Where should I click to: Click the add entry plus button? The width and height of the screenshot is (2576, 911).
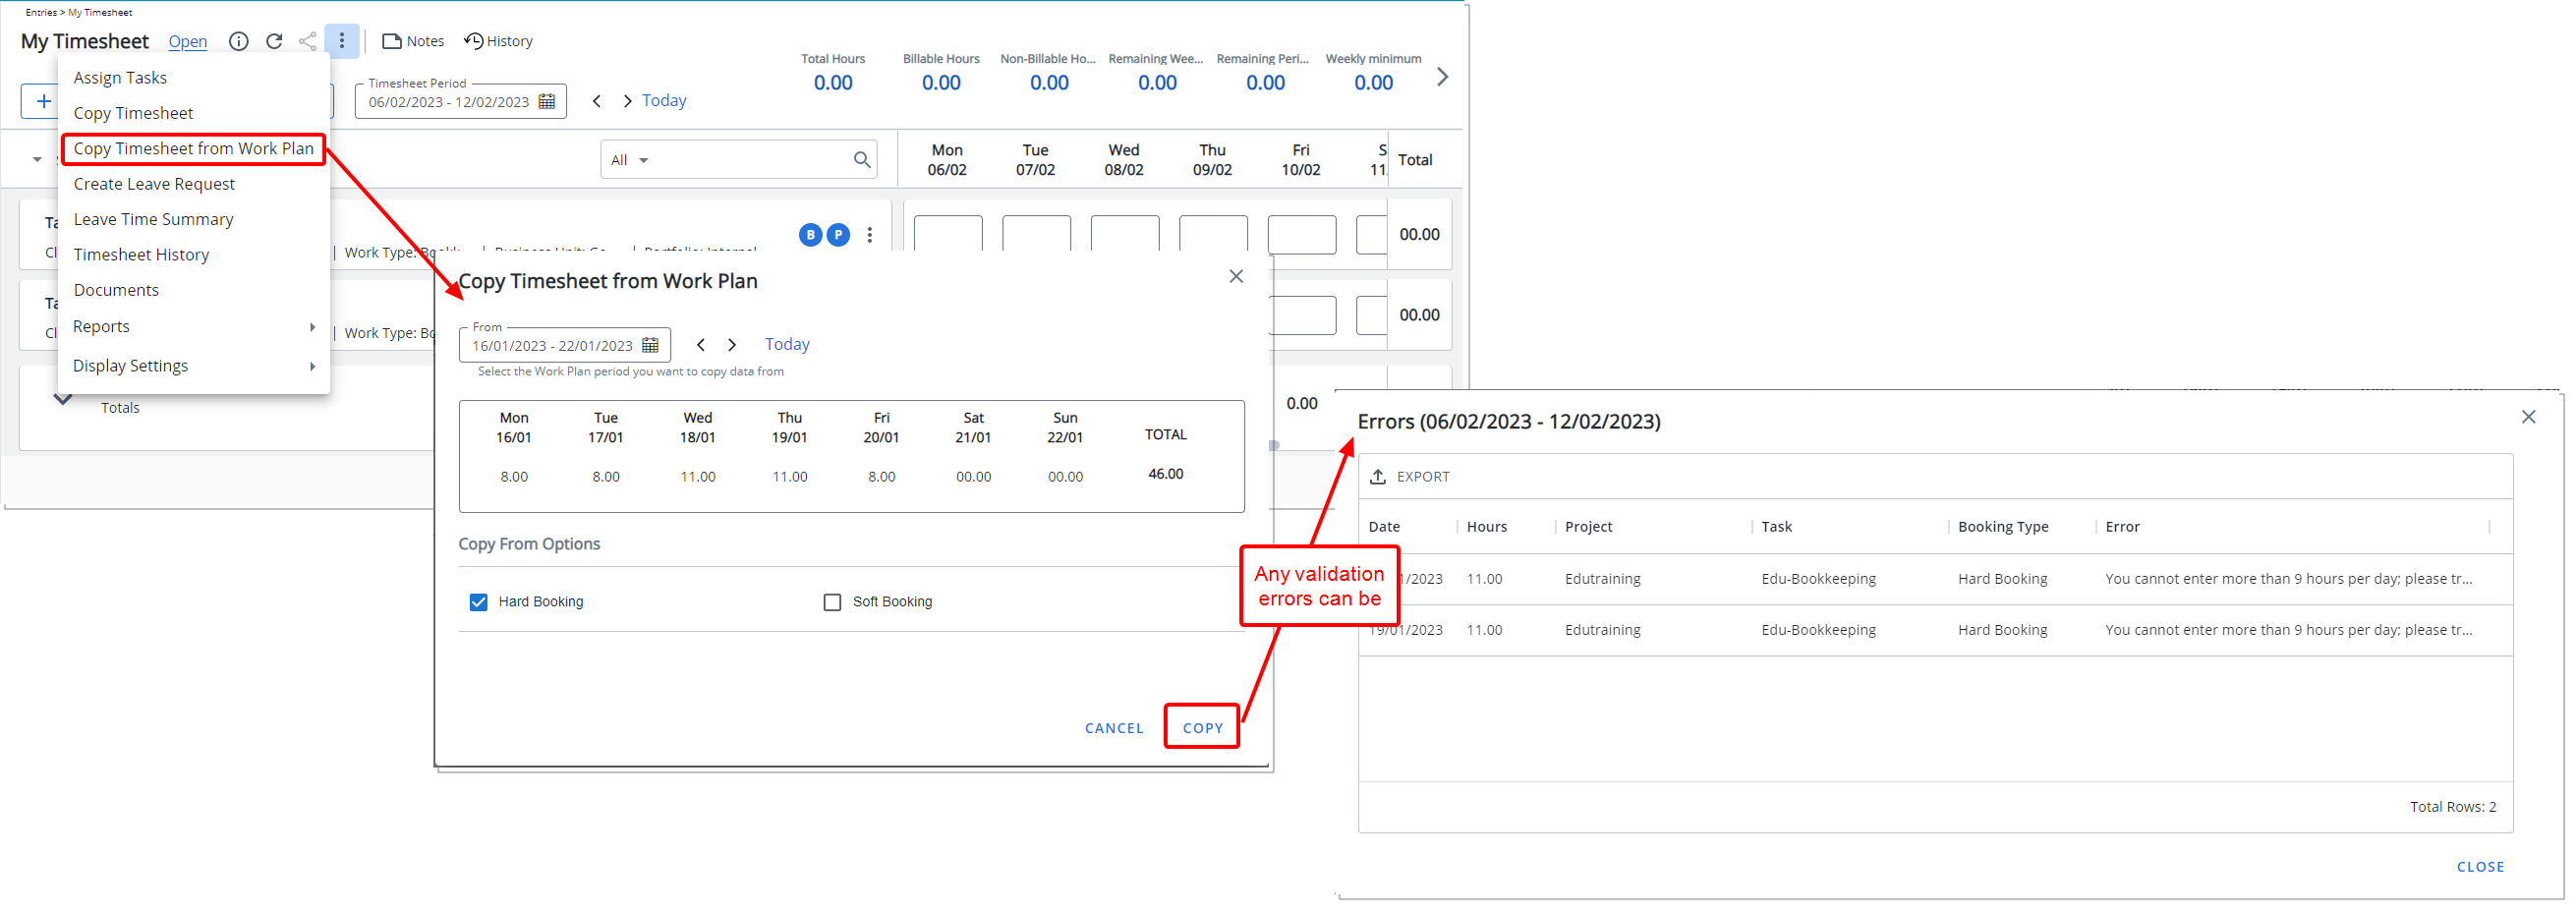[43, 101]
